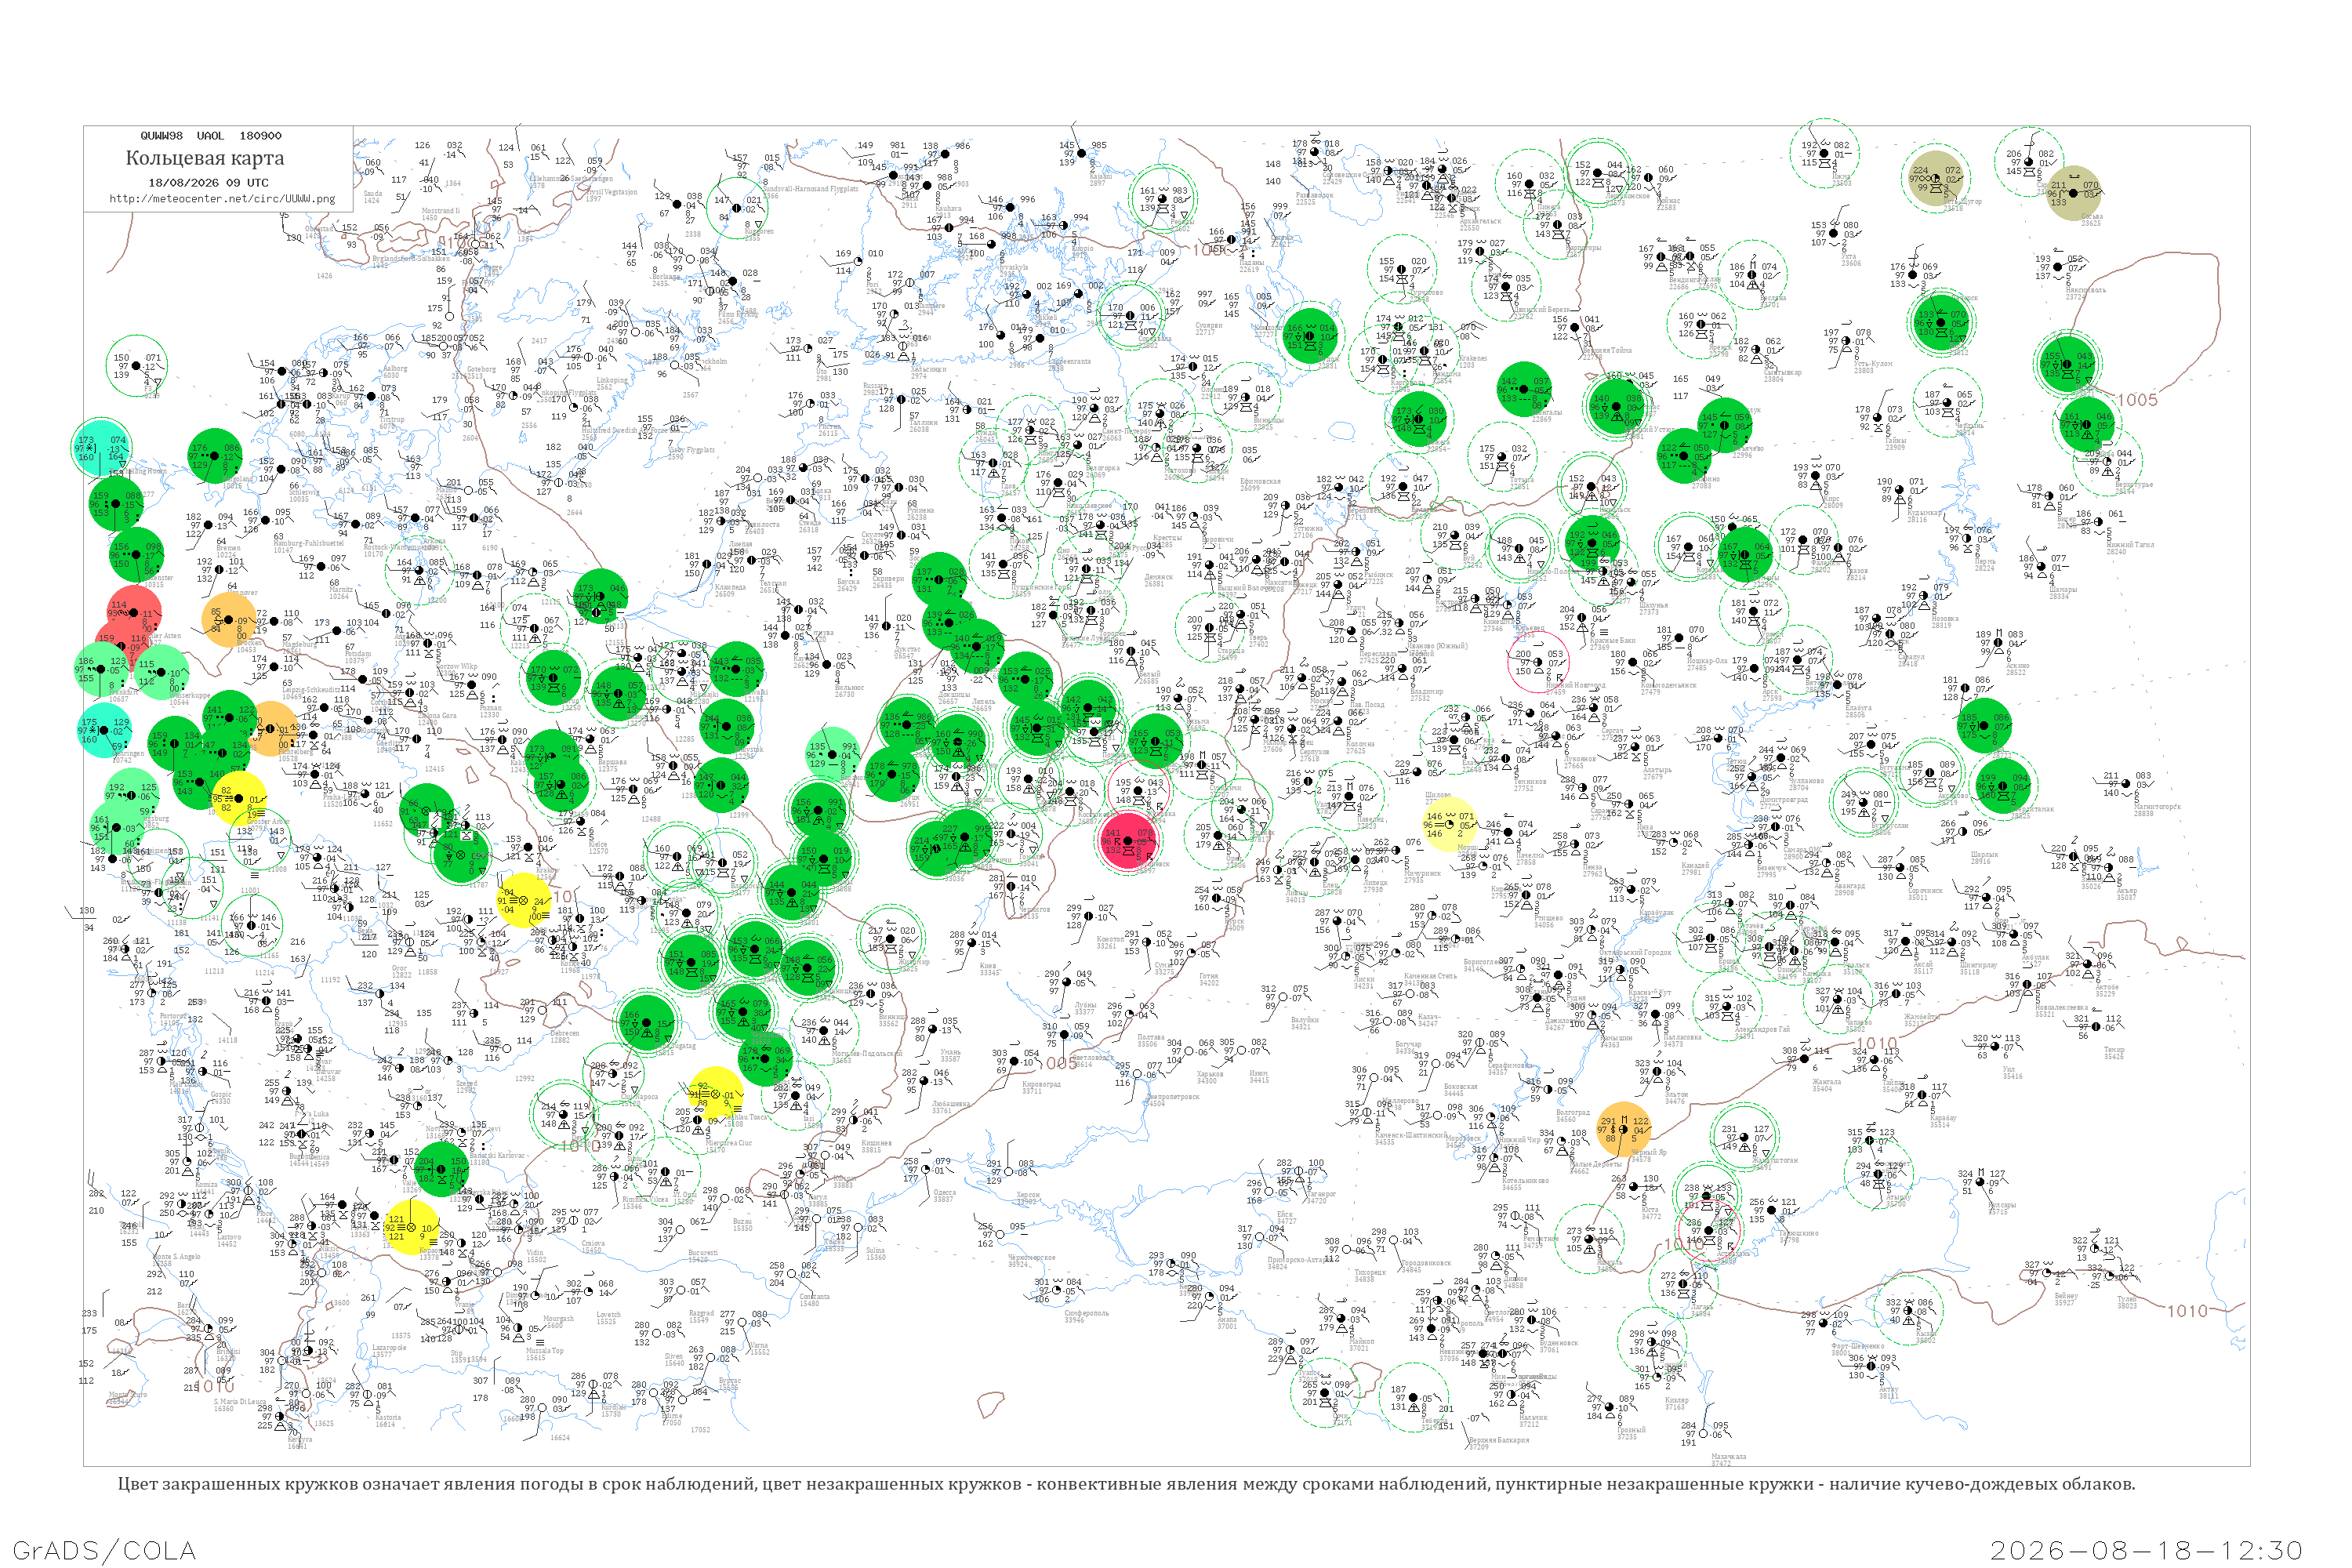Open the meteocenter.net UUWW.png URL

[222, 198]
